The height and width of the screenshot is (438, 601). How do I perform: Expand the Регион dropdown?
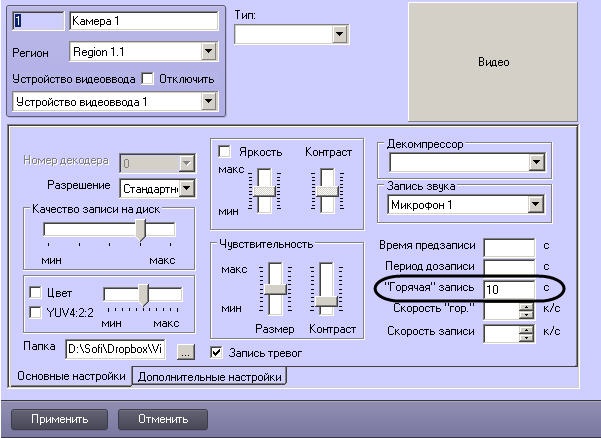pyautogui.click(x=209, y=51)
